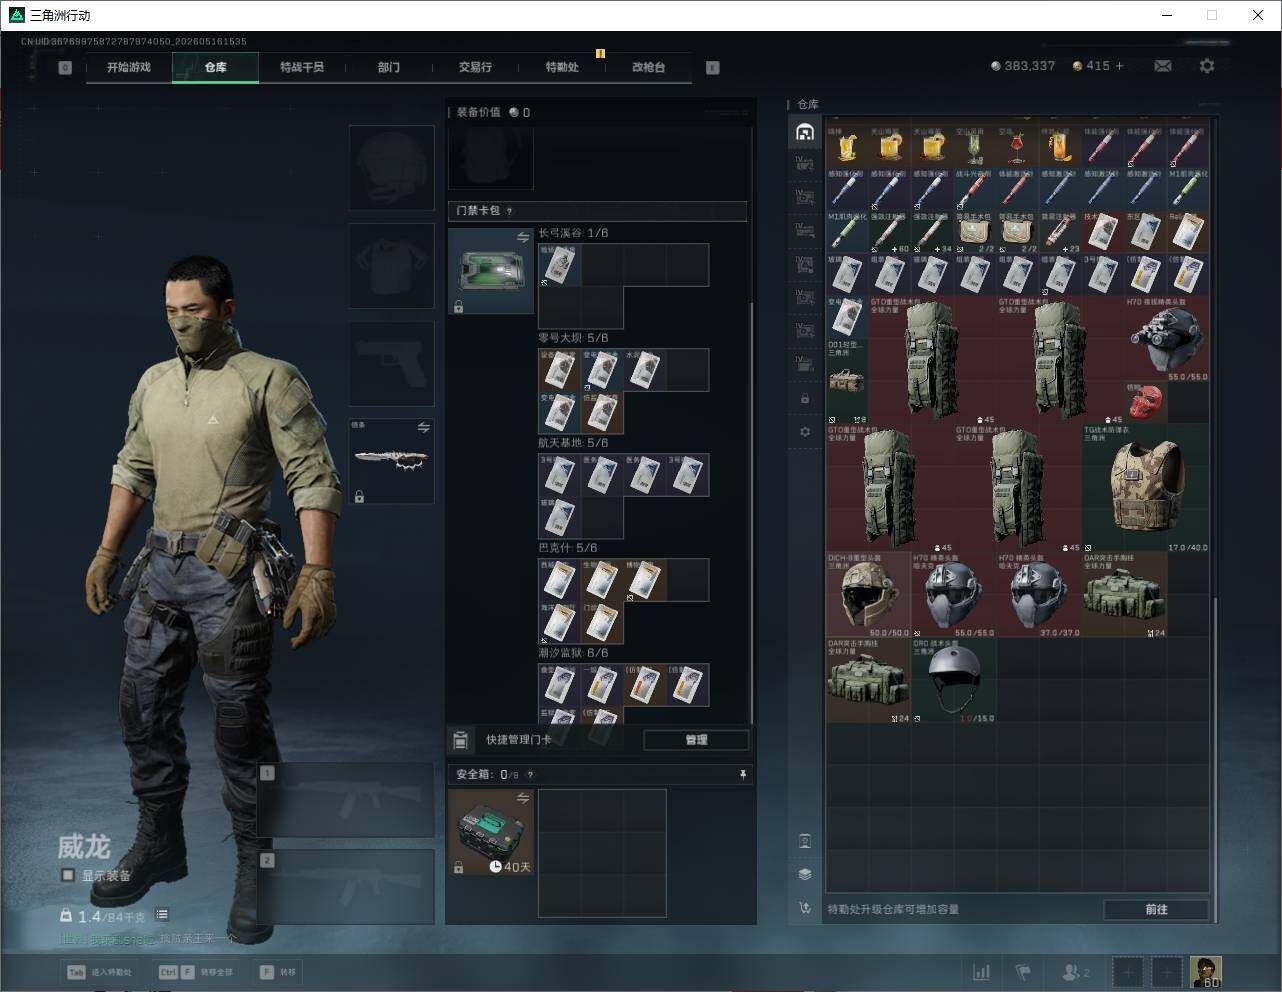This screenshot has height=992, width=1282.
Task: Select the injector showing +80
Action: pos(891,233)
